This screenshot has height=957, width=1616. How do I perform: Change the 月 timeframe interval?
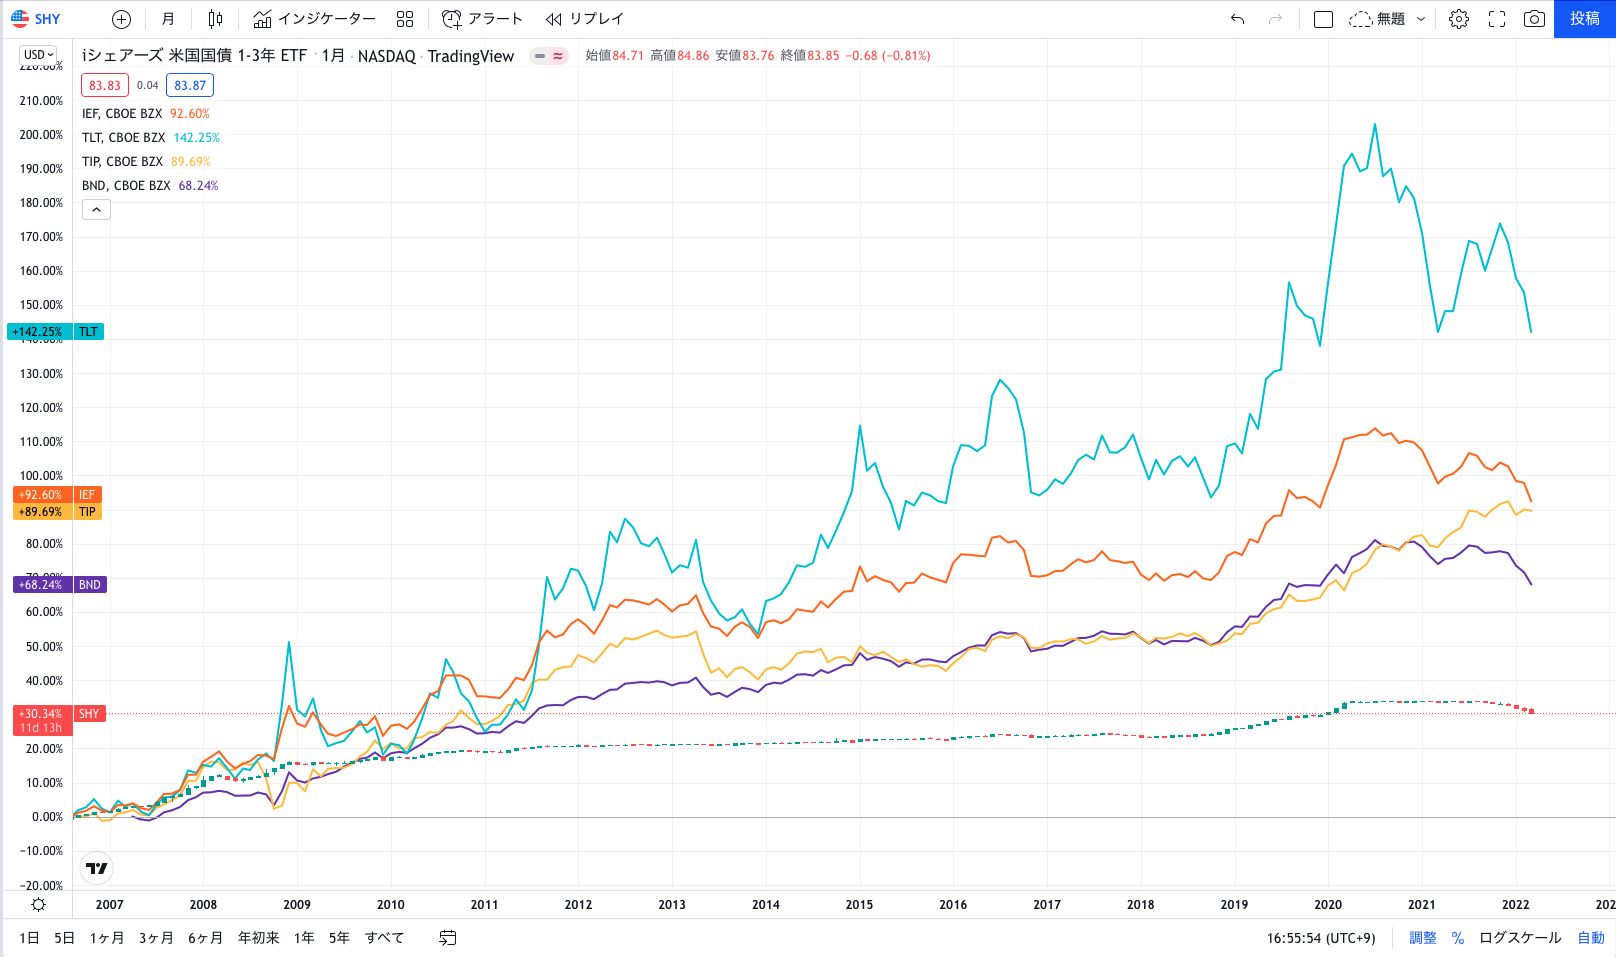pos(168,19)
